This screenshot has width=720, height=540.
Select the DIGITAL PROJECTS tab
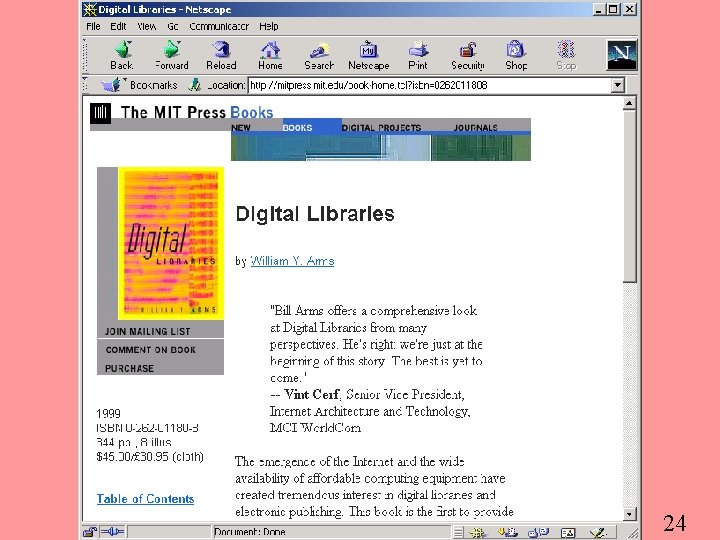[x=381, y=128]
